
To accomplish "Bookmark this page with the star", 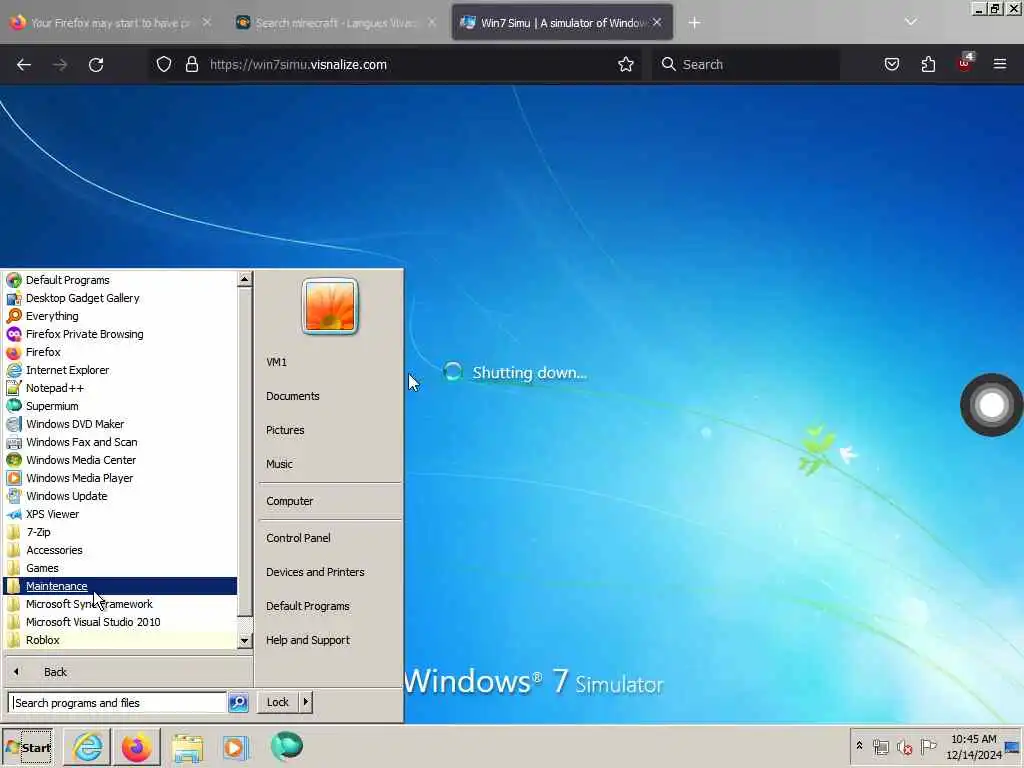I will 626,64.
